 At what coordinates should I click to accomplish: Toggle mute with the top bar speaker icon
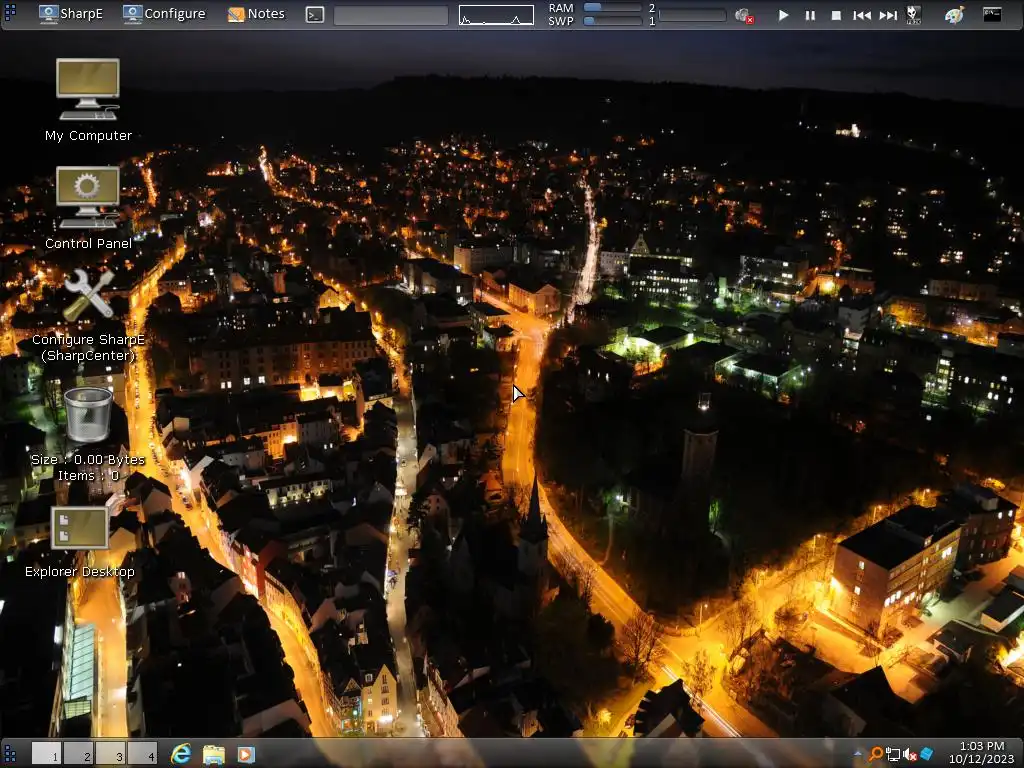[743, 15]
